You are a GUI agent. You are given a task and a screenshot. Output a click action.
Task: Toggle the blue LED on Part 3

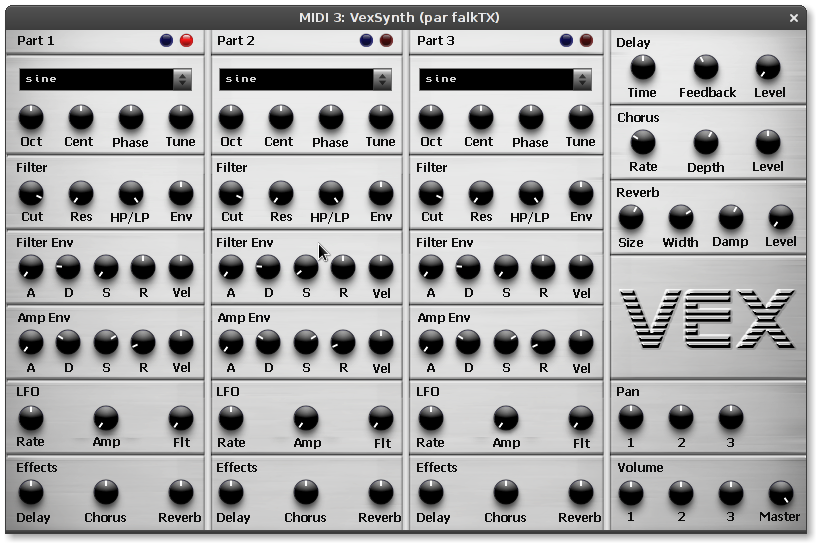(566, 41)
